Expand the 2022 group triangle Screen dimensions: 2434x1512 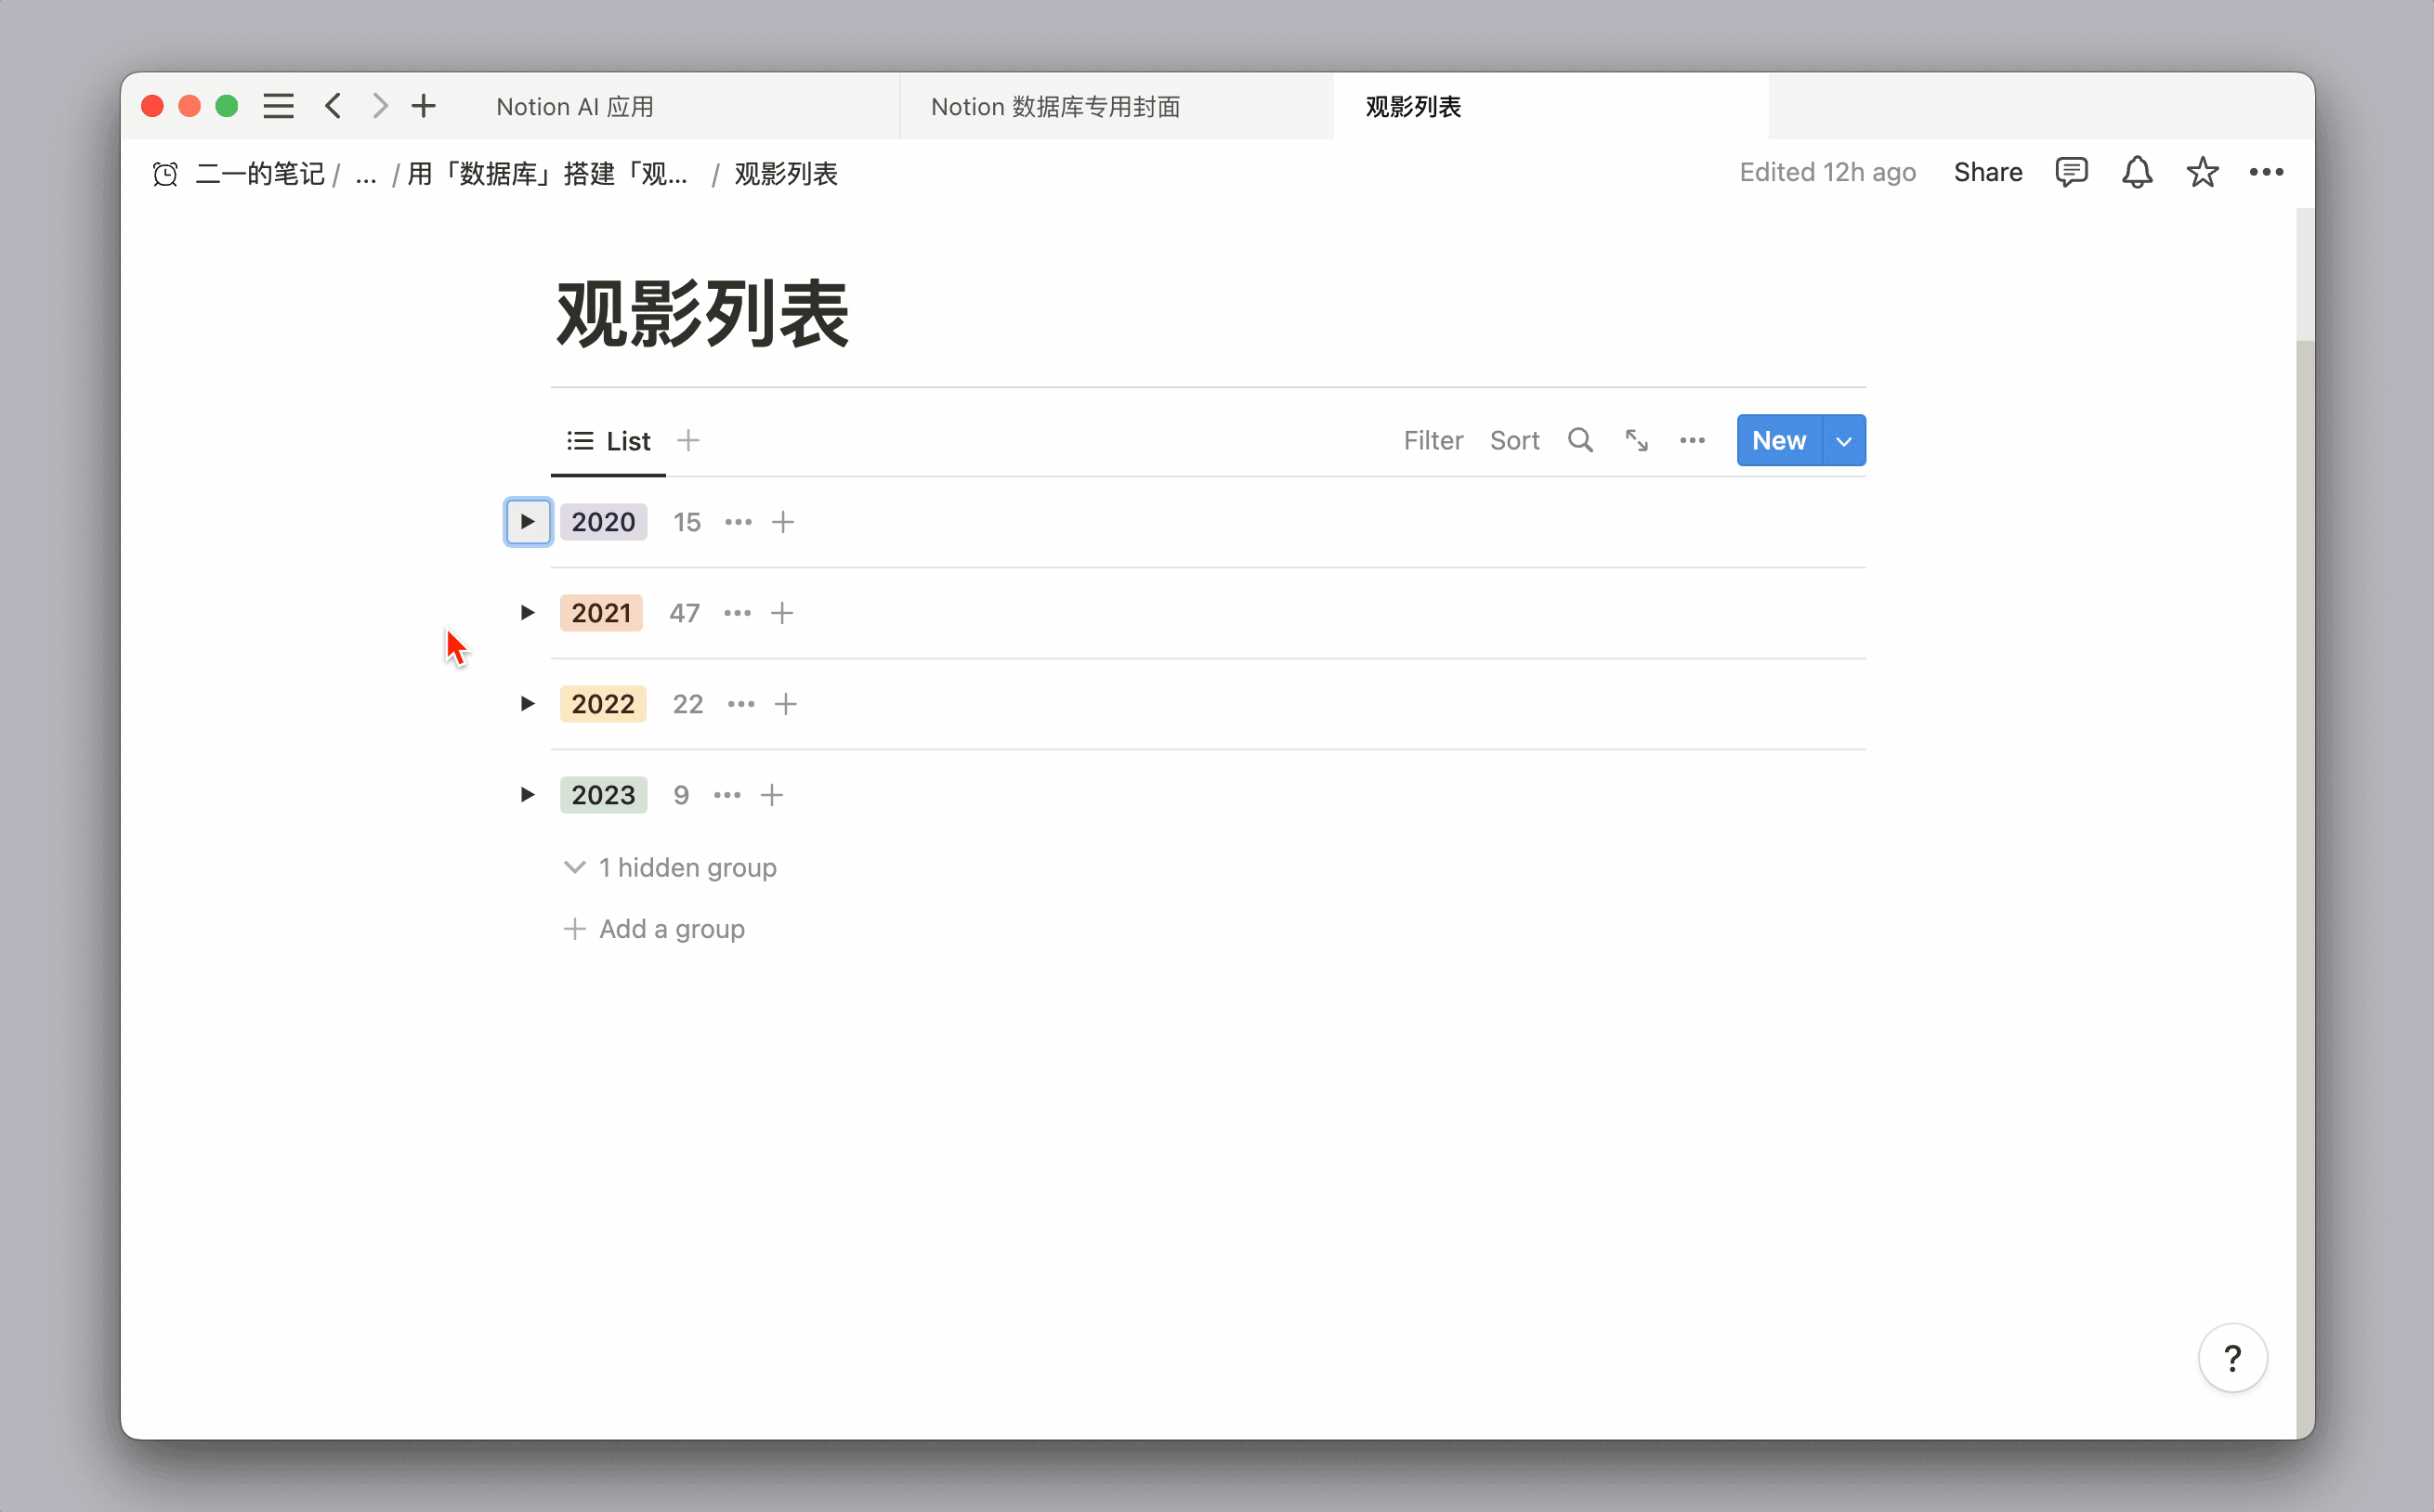click(x=528, y=704)
